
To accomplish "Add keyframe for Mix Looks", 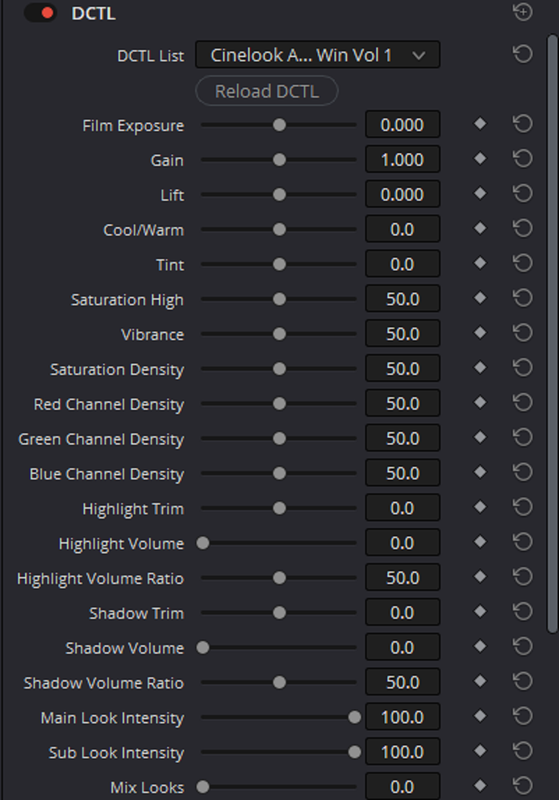I will coord(480,786).
